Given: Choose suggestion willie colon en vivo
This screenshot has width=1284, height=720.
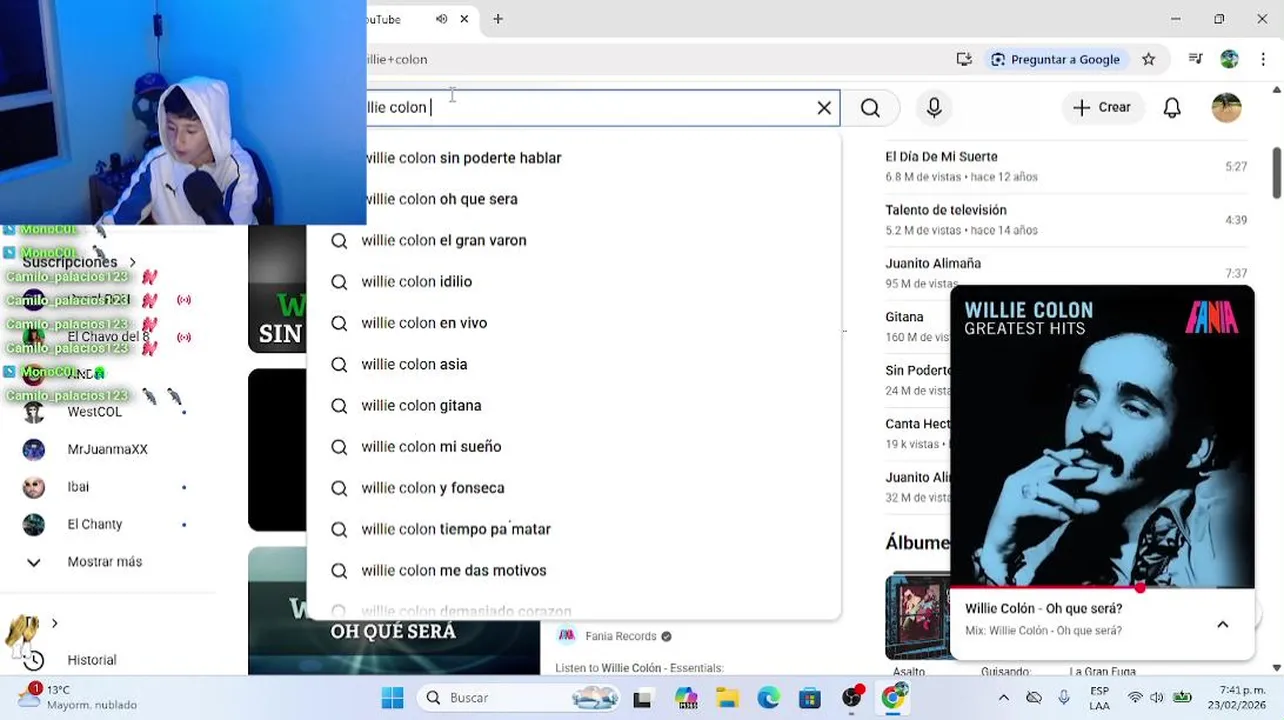Looking at the screenshot, I should pyautogui.click(x=573, y=323).
